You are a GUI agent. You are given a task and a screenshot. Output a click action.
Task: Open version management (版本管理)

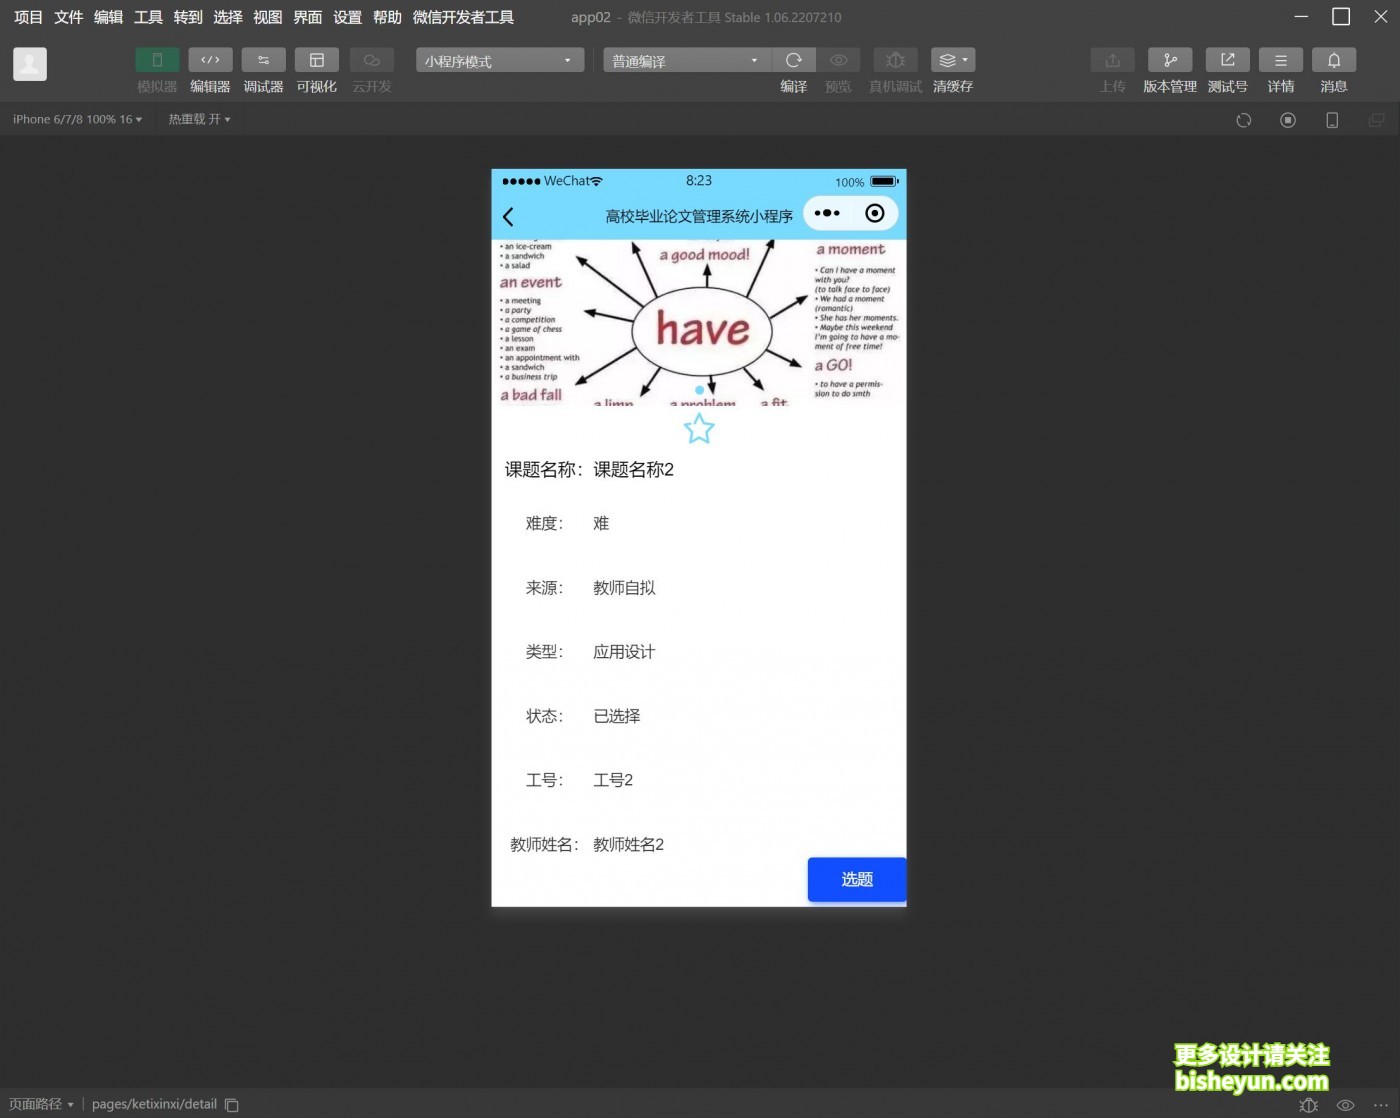[1170, 60]
